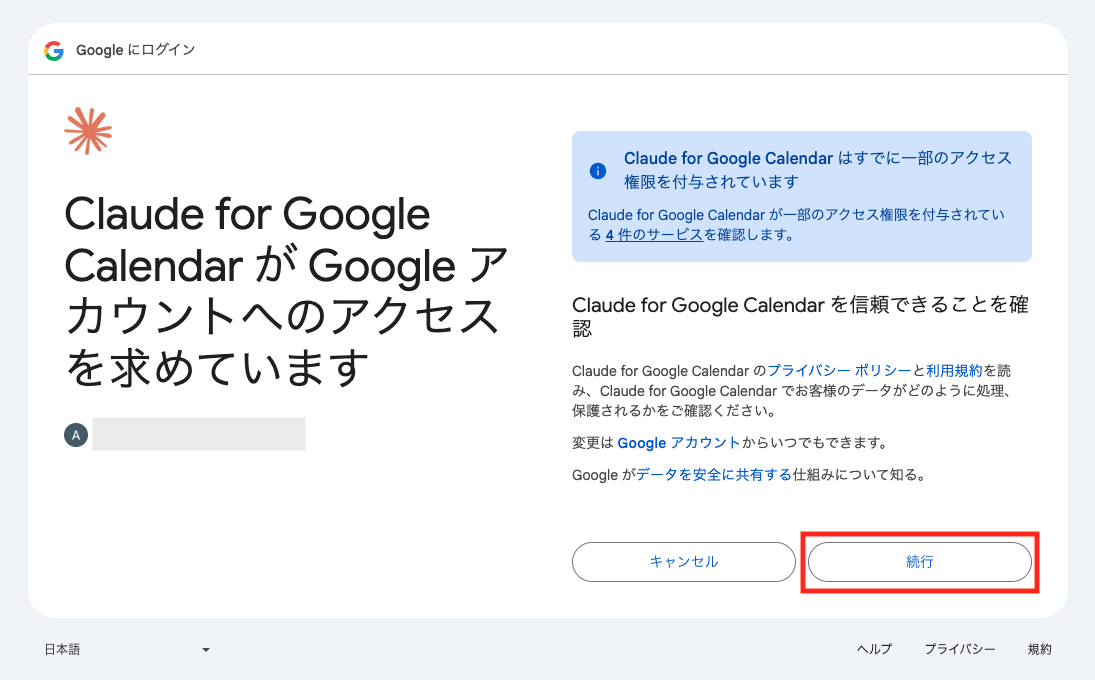Open the データを安全に共有する link
This screenshot has width=1095, height=680.
point(714,475)
